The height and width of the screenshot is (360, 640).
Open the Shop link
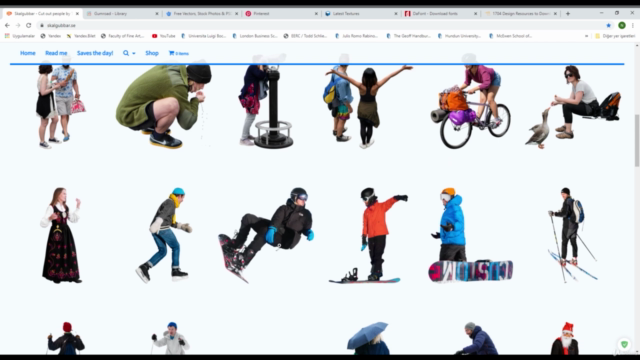coord(152,53)
